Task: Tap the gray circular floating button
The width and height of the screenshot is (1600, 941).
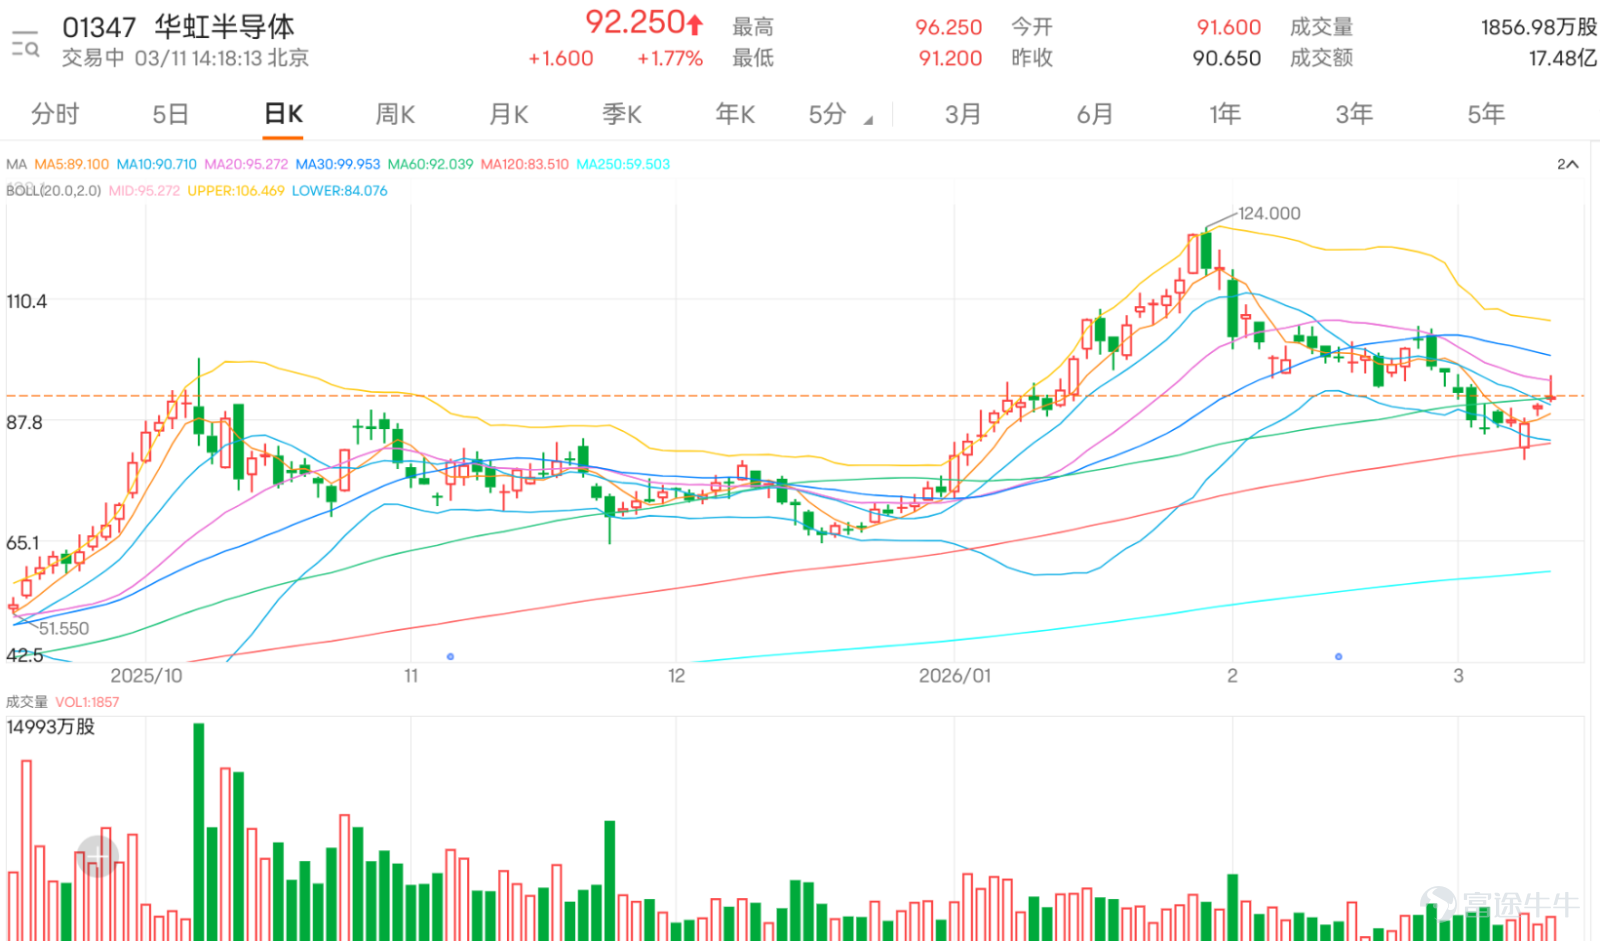Action: coord(97,856)
